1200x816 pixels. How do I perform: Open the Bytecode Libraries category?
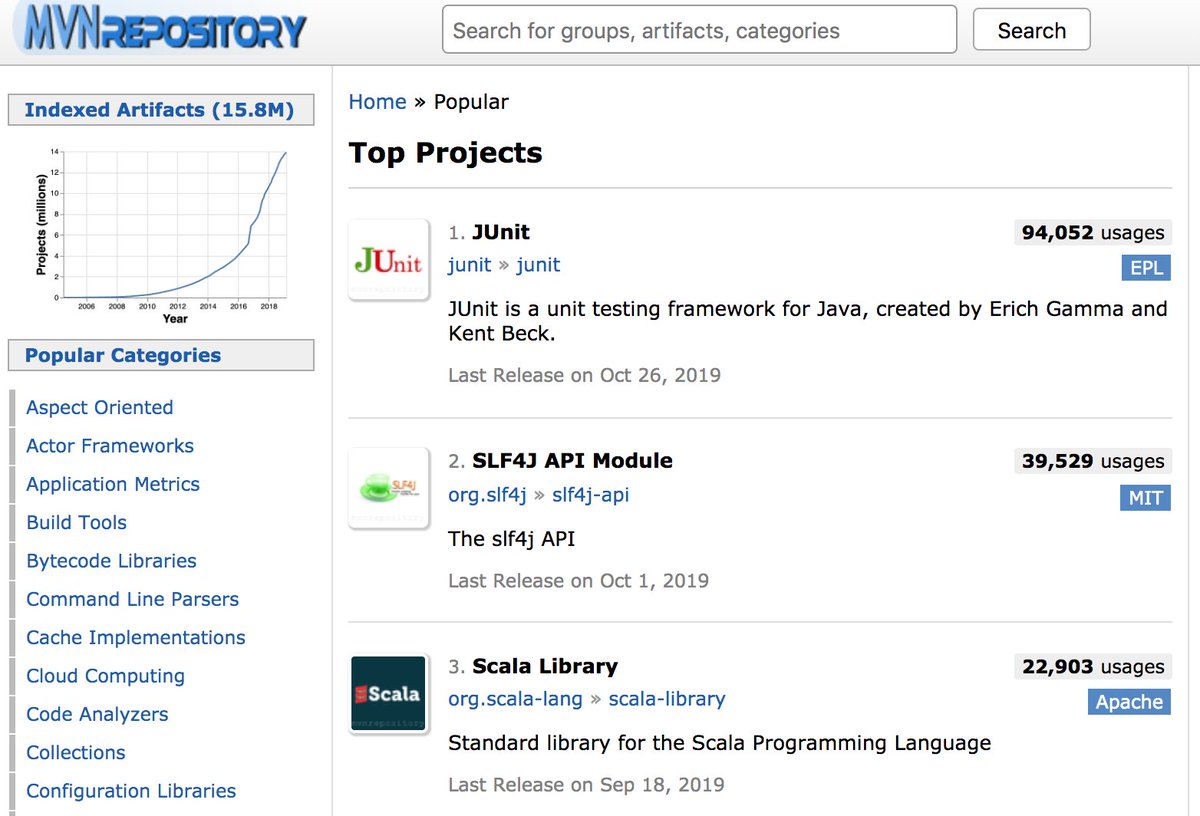click(111, 561)
